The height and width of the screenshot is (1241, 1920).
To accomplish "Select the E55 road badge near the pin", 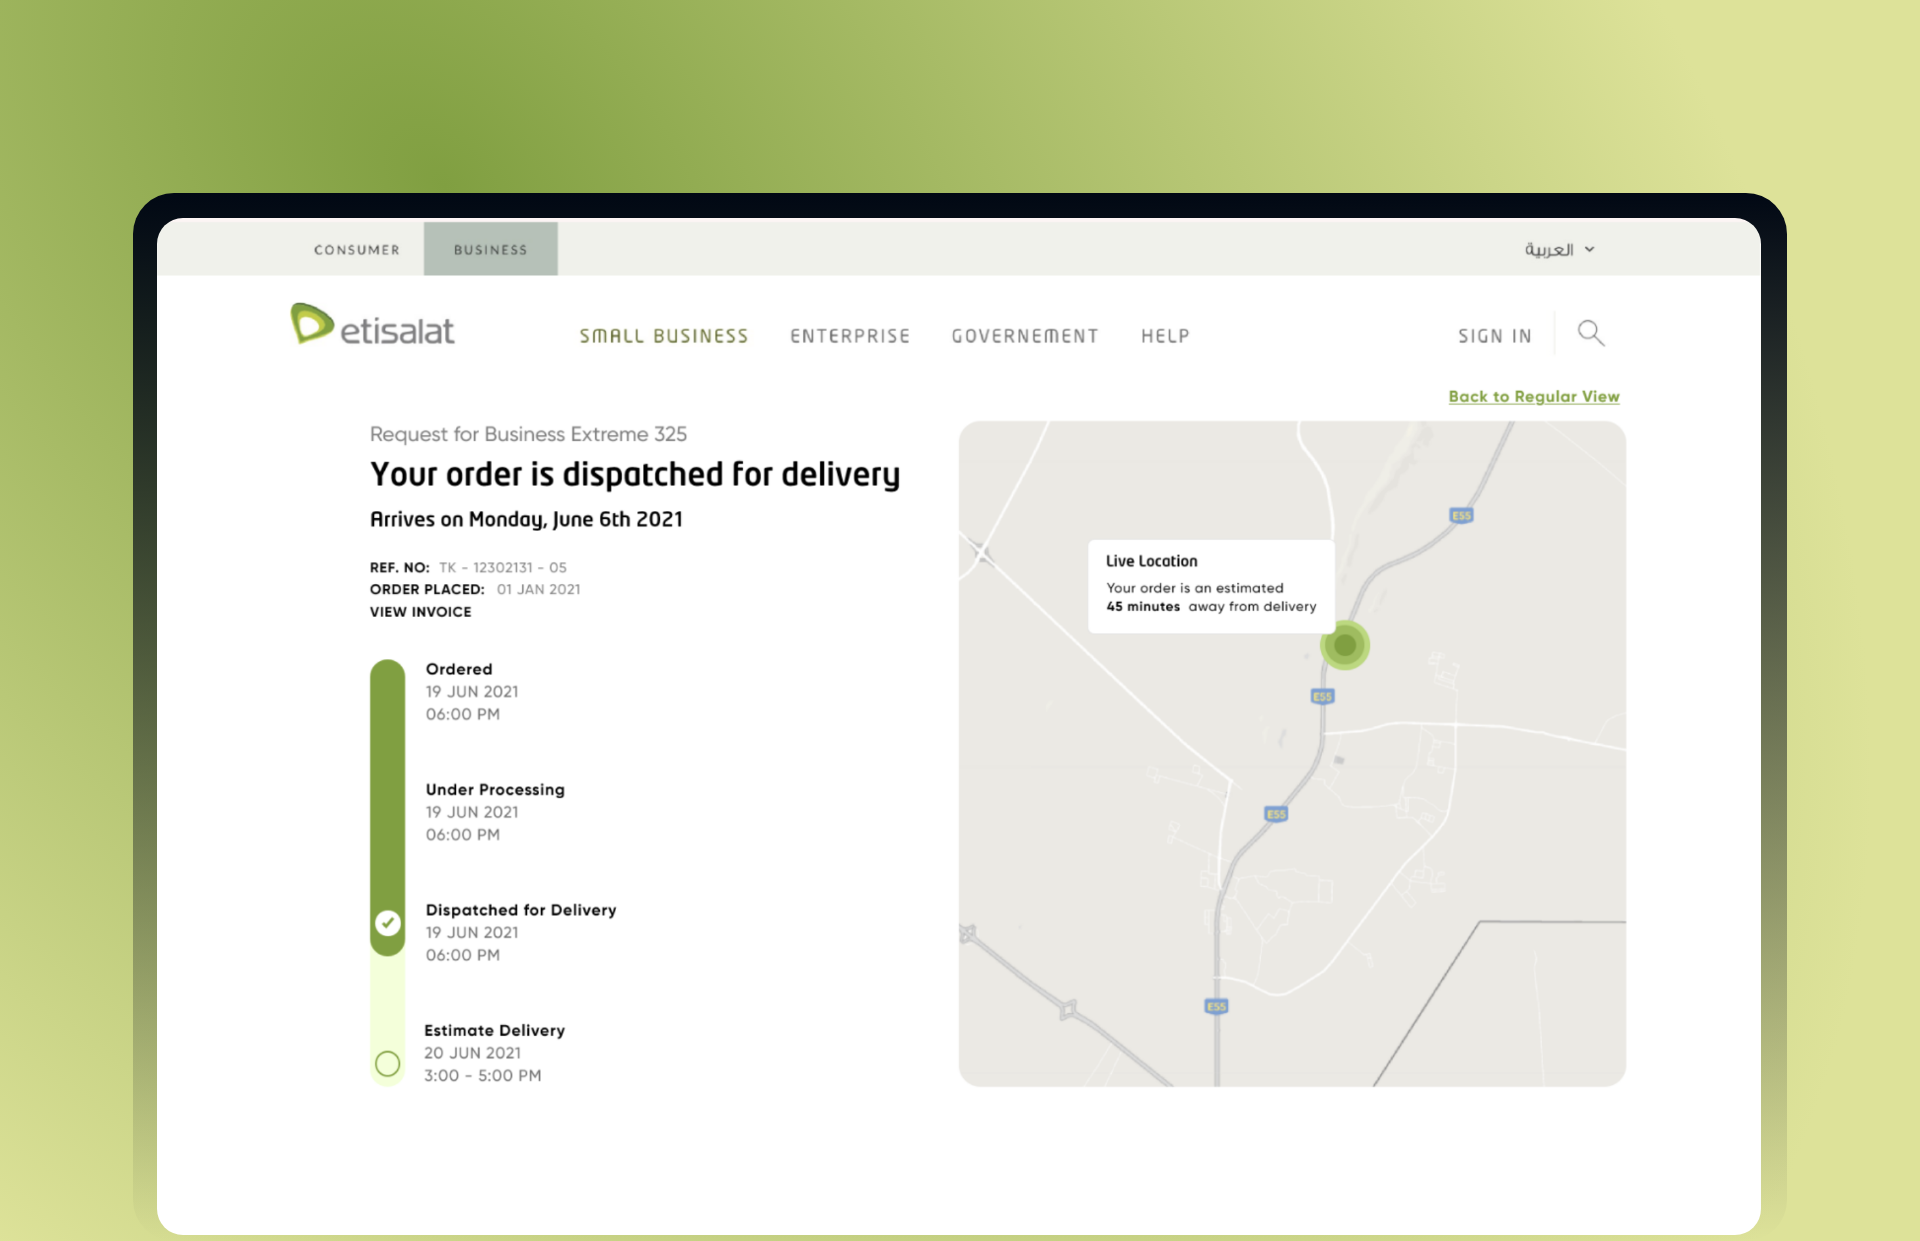I will pyautogui.click(x=1322, y=696).
